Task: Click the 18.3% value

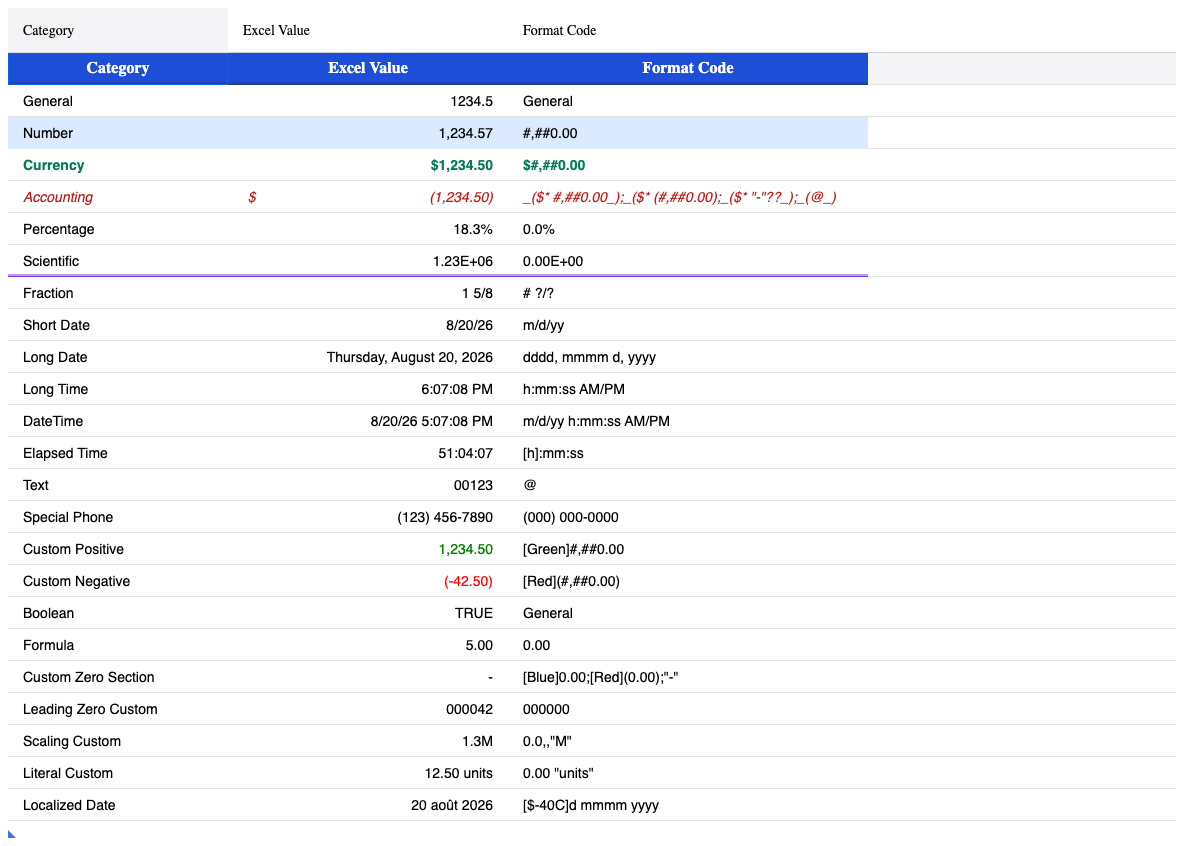Action: tap(367, 229)
